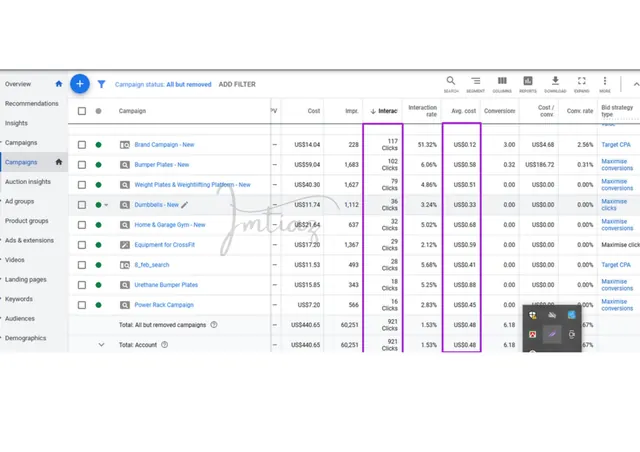Sort by the Cost column header
640x452 pixels.
tap(314, 111)
